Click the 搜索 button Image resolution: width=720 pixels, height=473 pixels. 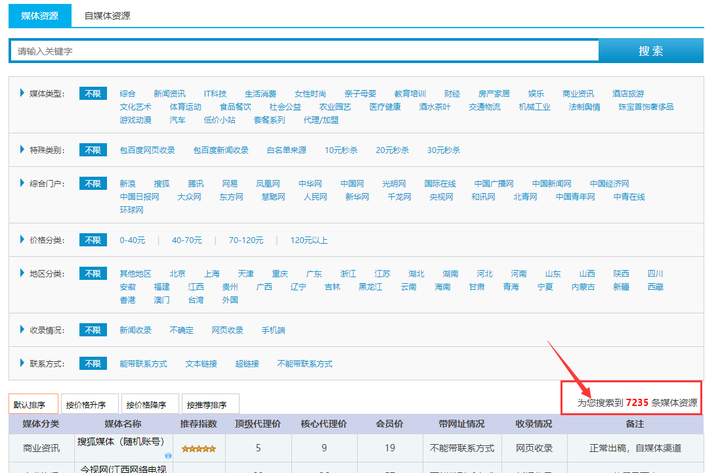651,51
